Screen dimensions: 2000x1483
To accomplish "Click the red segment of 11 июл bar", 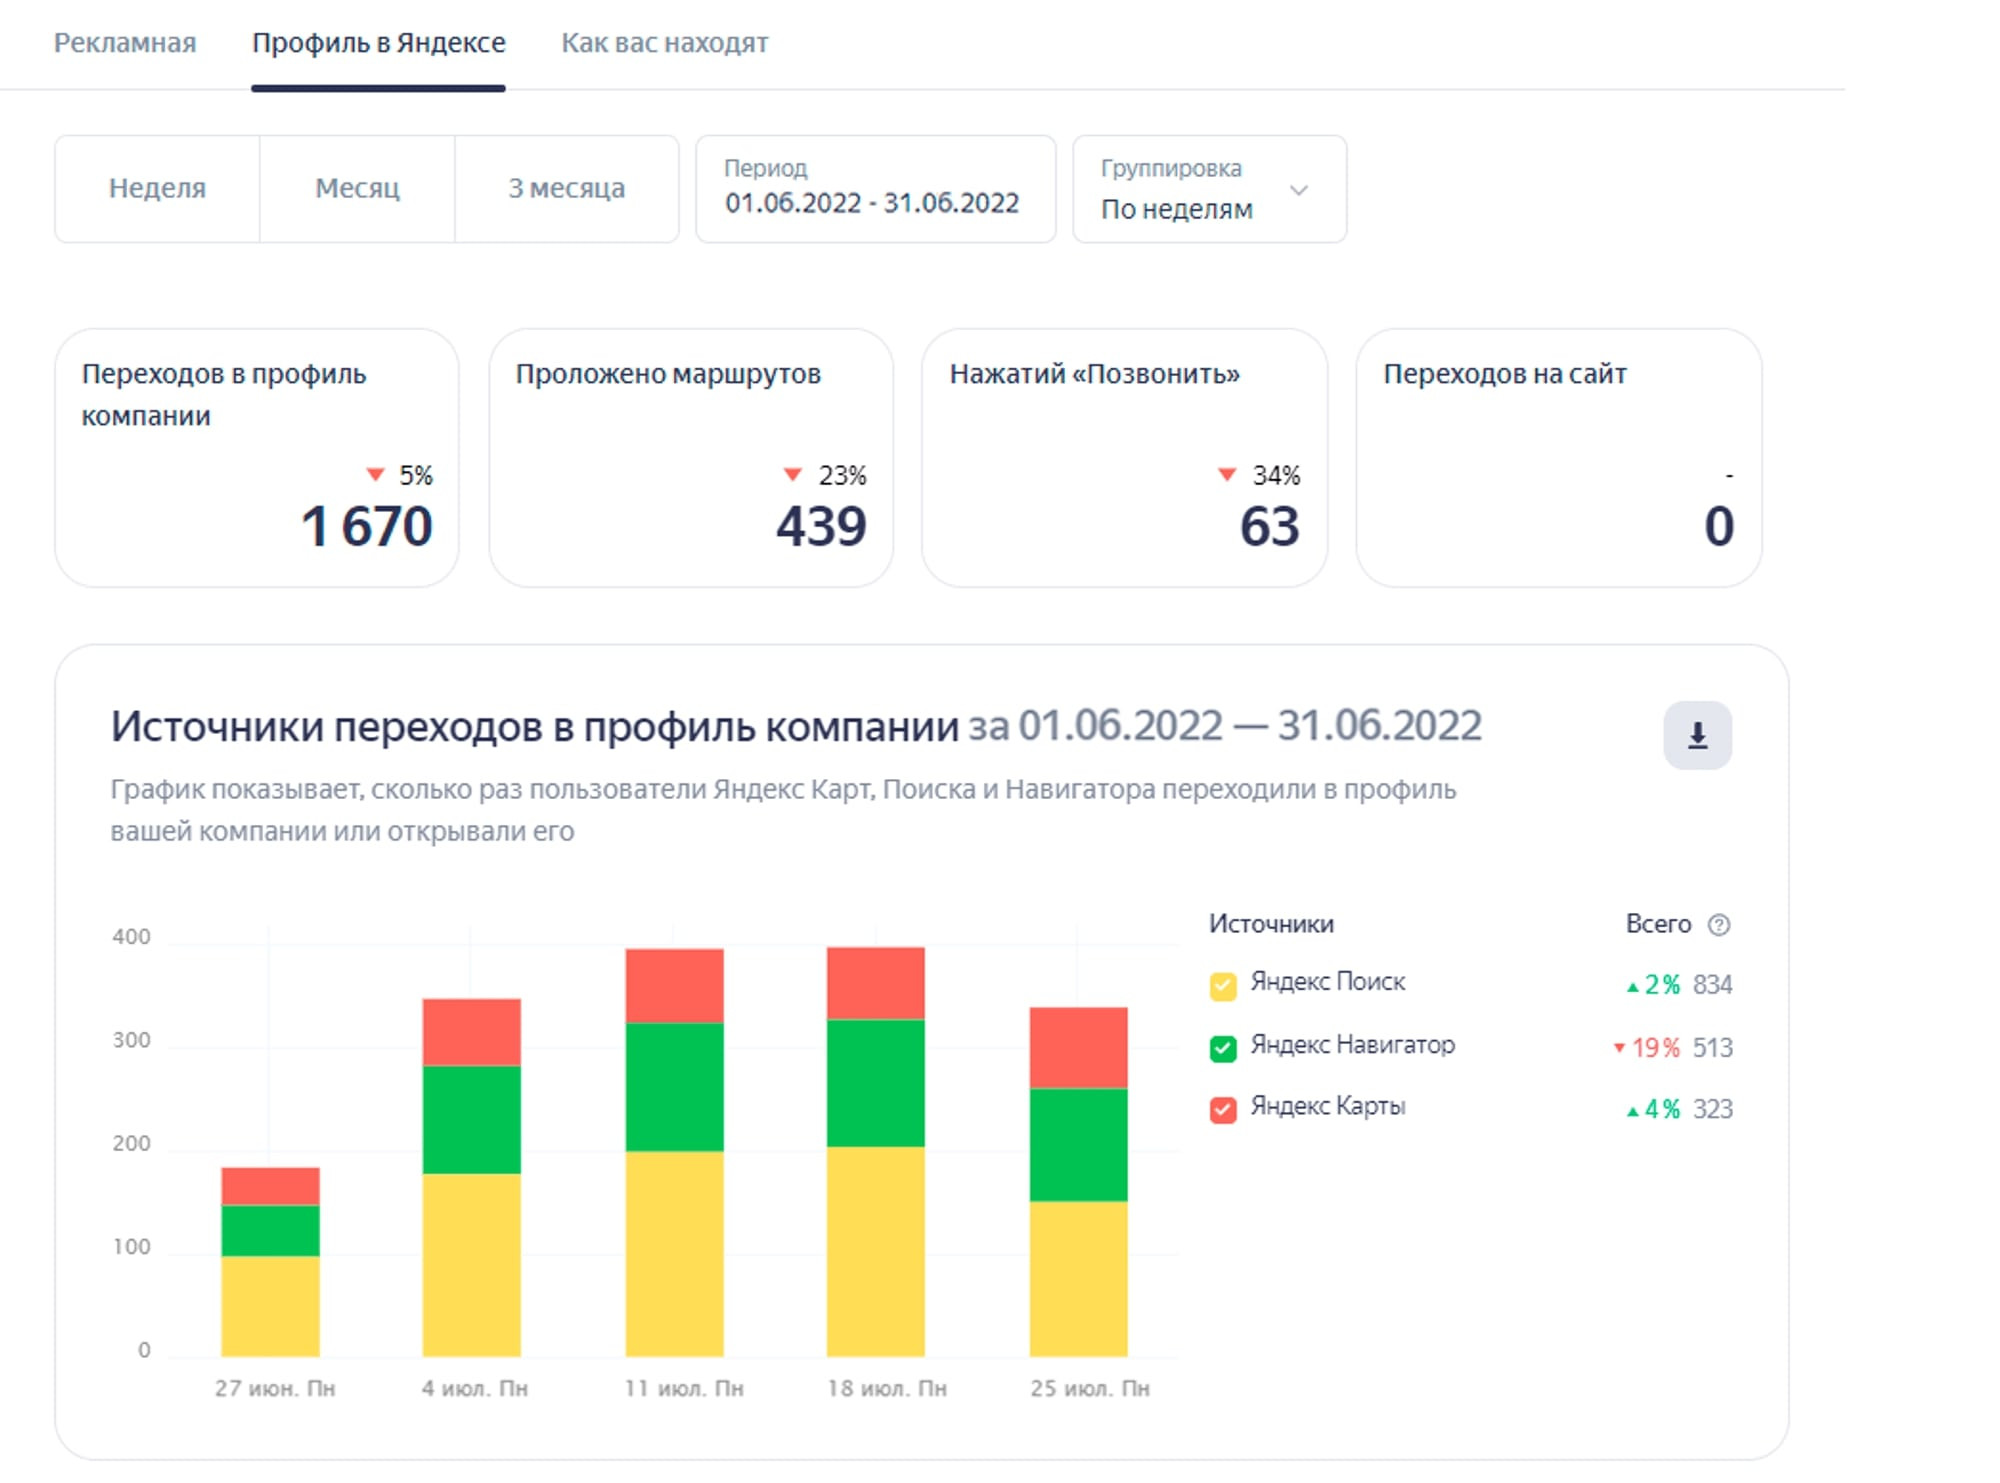I will click(674, 985).
